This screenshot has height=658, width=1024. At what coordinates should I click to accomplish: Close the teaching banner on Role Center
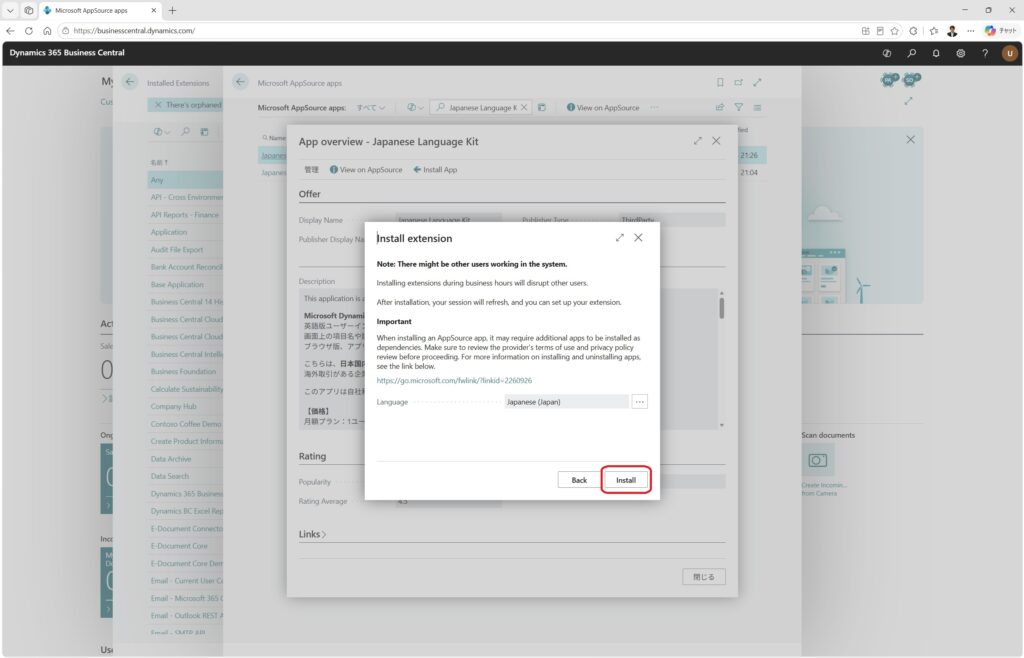910,140
